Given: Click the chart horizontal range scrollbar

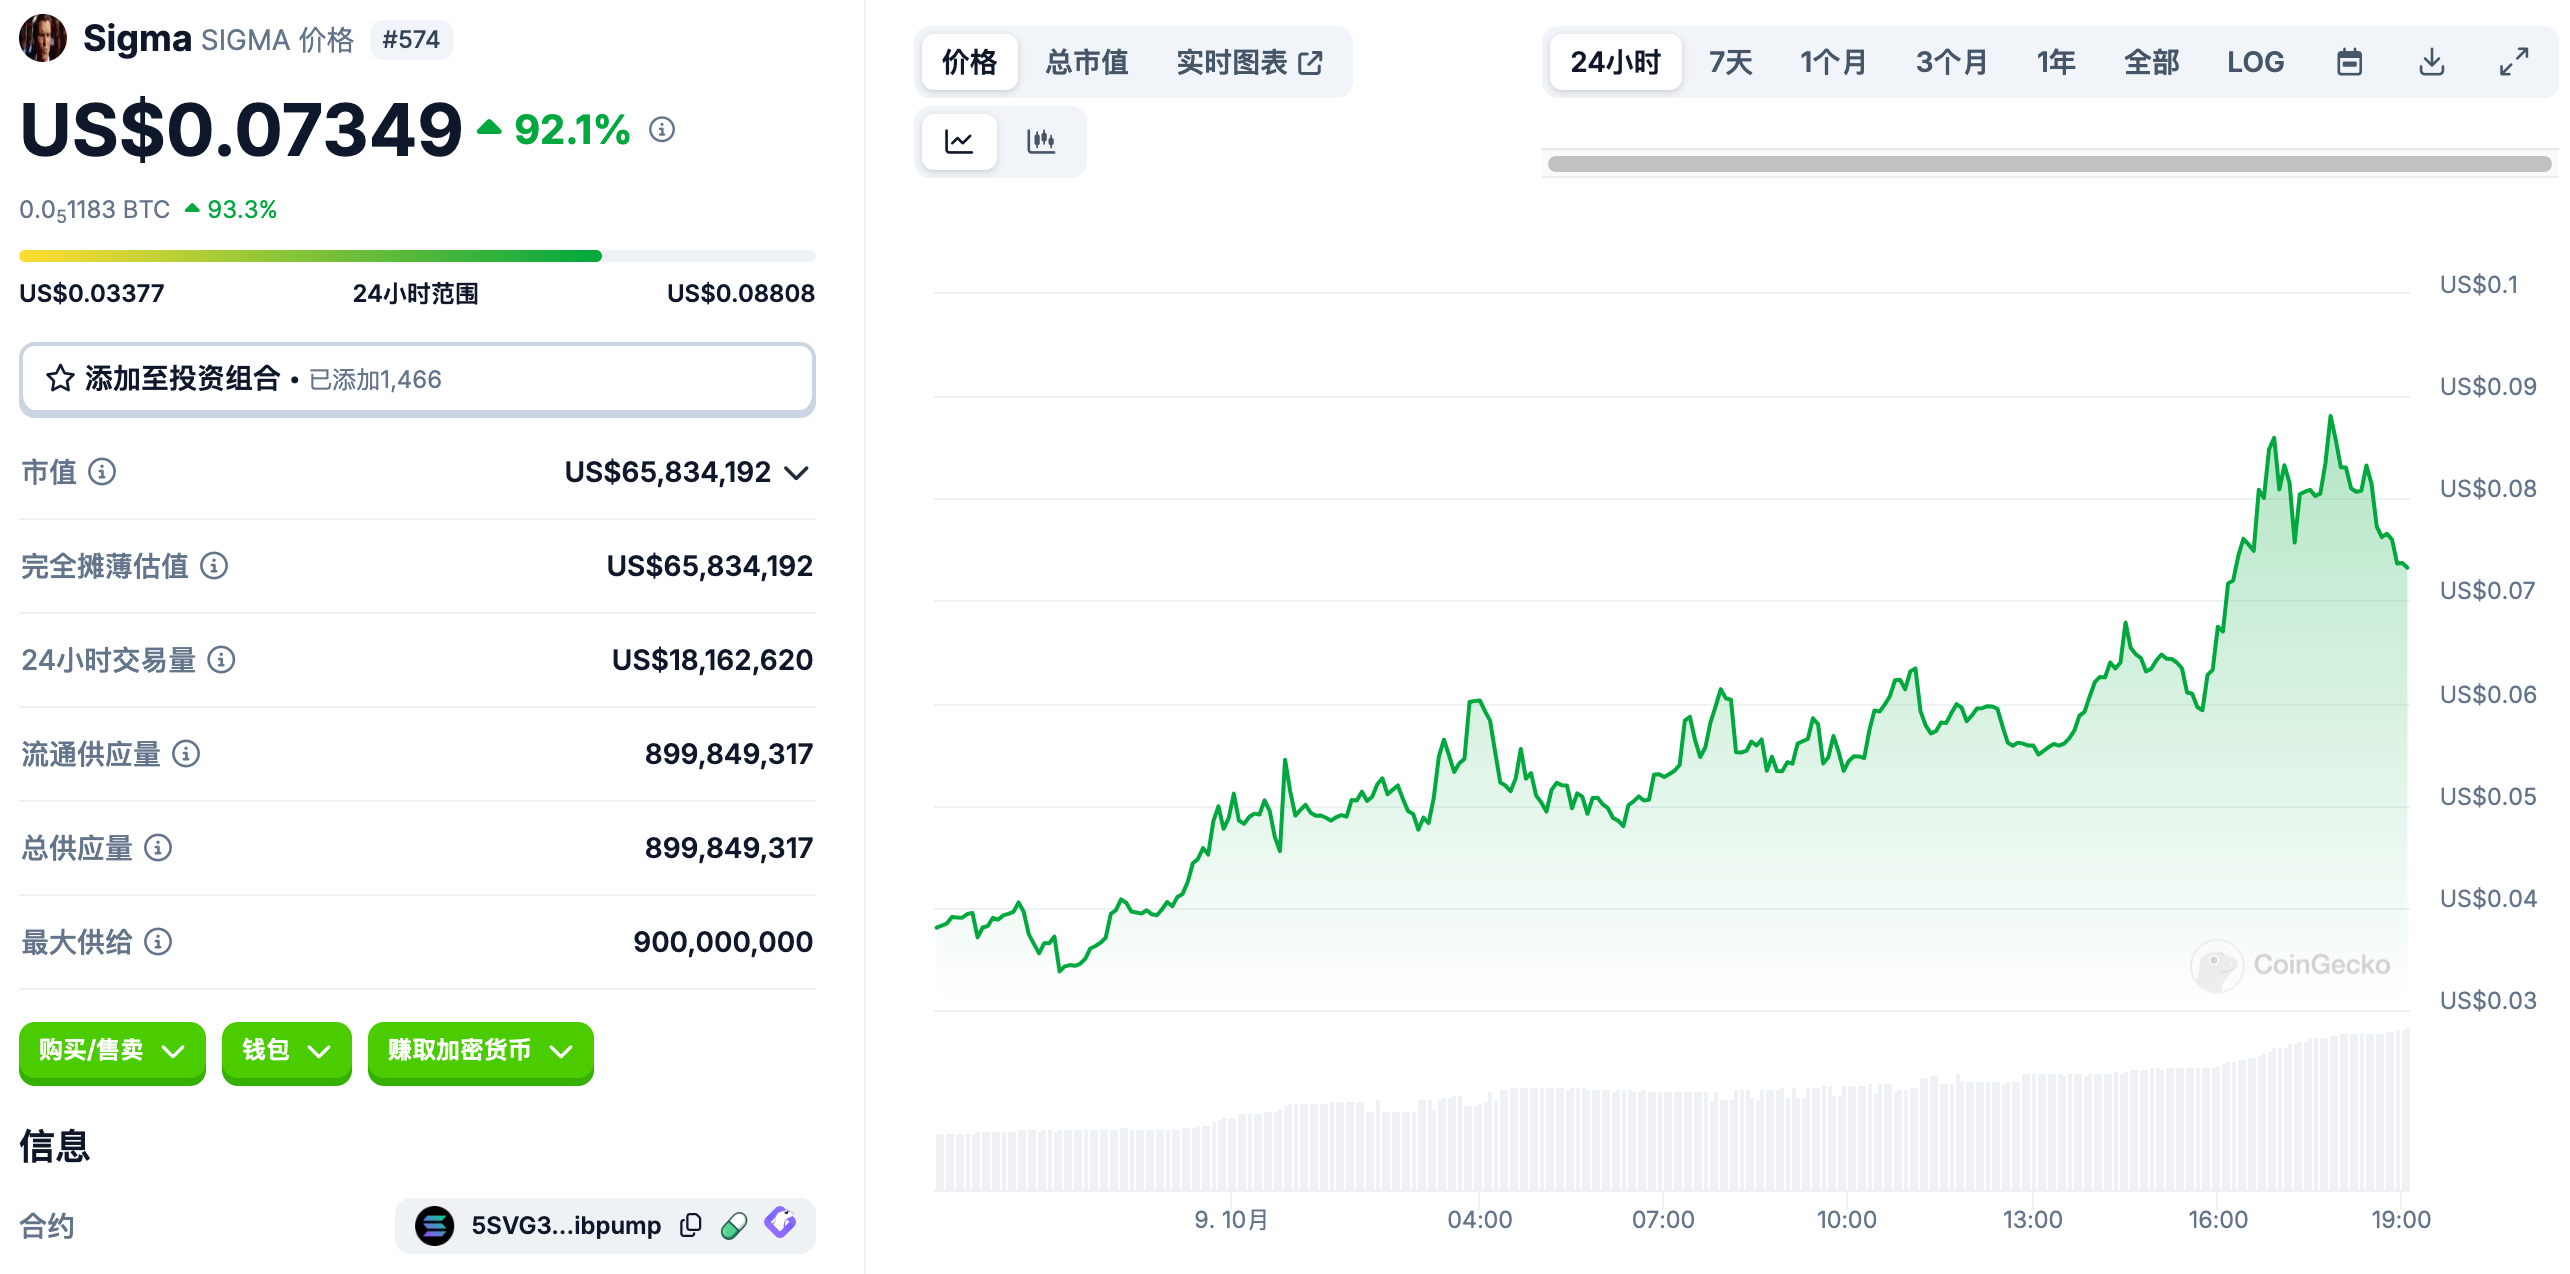Looking at the screenshot, I should pos(2048,164).
